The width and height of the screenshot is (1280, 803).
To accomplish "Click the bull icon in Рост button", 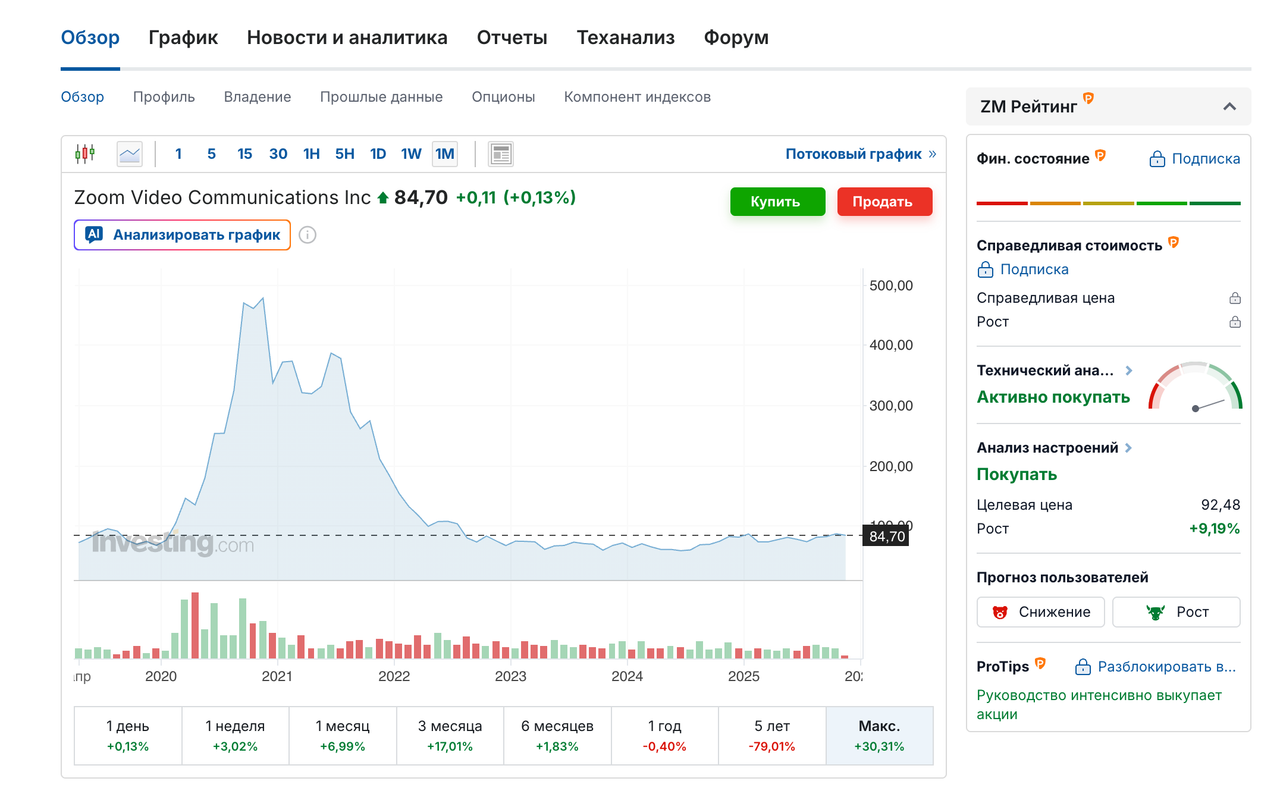I will (1156, 612).
